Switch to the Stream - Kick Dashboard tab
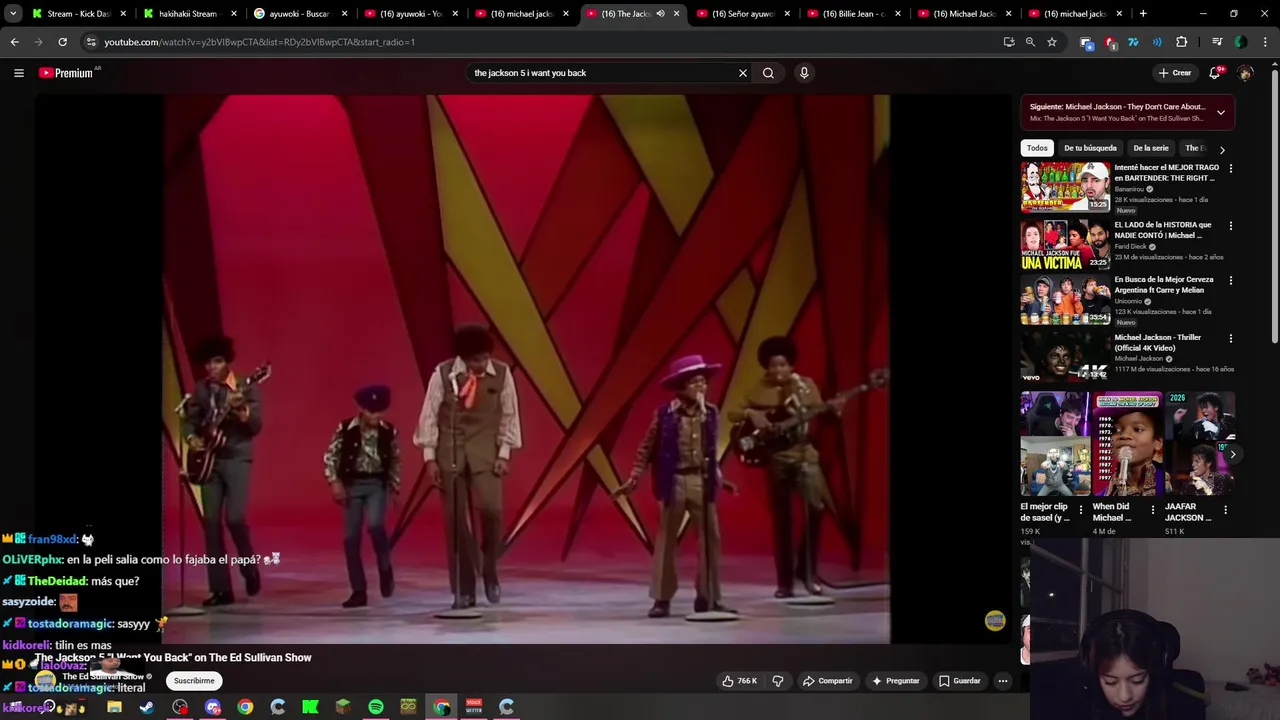This screenshot has height=720, width=1280. [x=79, y=14]
